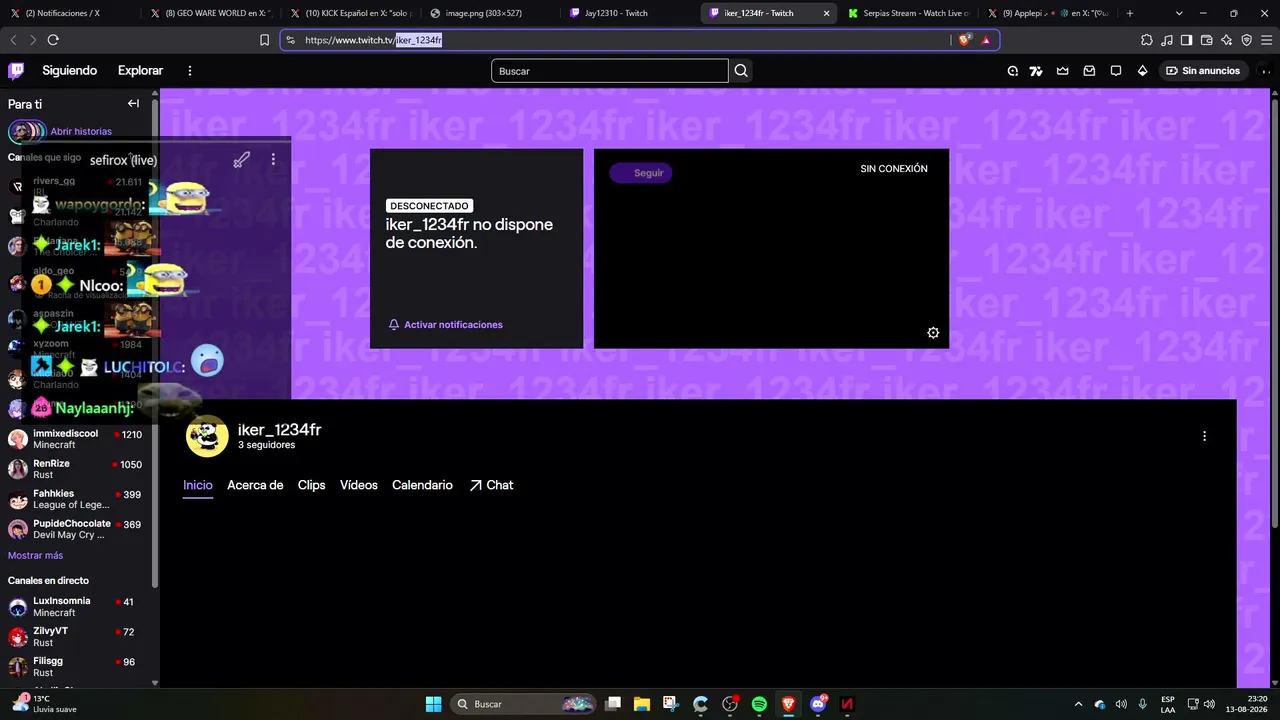Screen dimensions: 1280x720
Task: Click the search magnifier button
Action: click(741, 71)
